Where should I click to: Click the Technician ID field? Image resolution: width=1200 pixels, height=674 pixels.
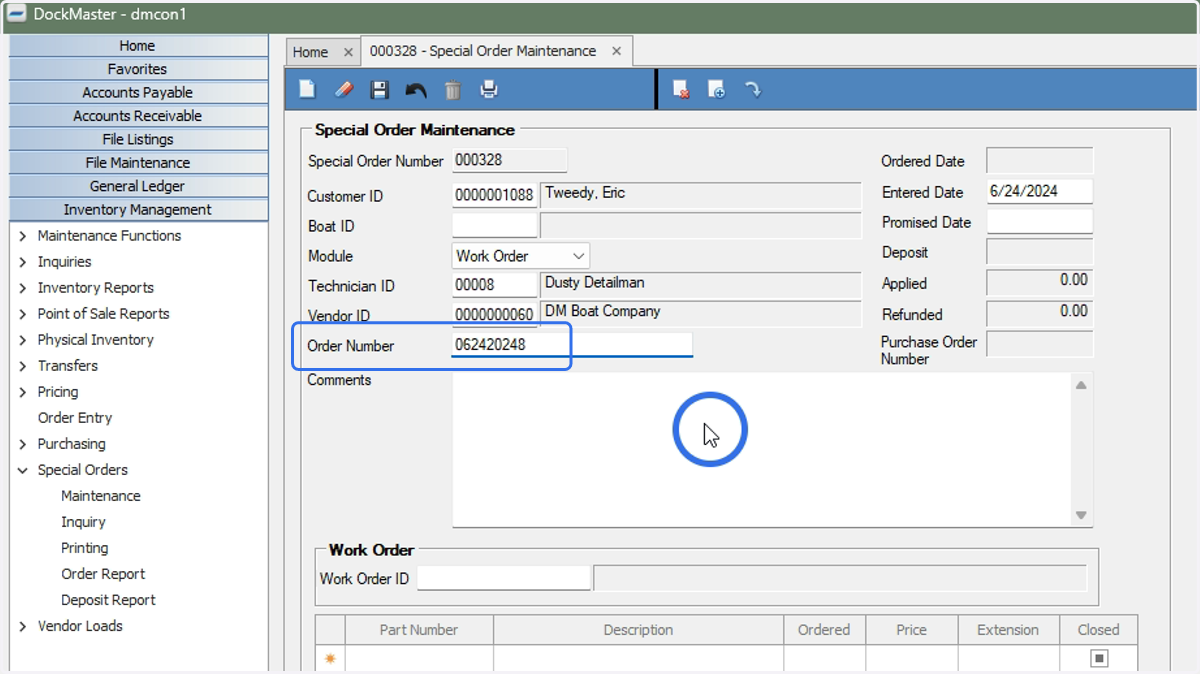pos(494,286)
